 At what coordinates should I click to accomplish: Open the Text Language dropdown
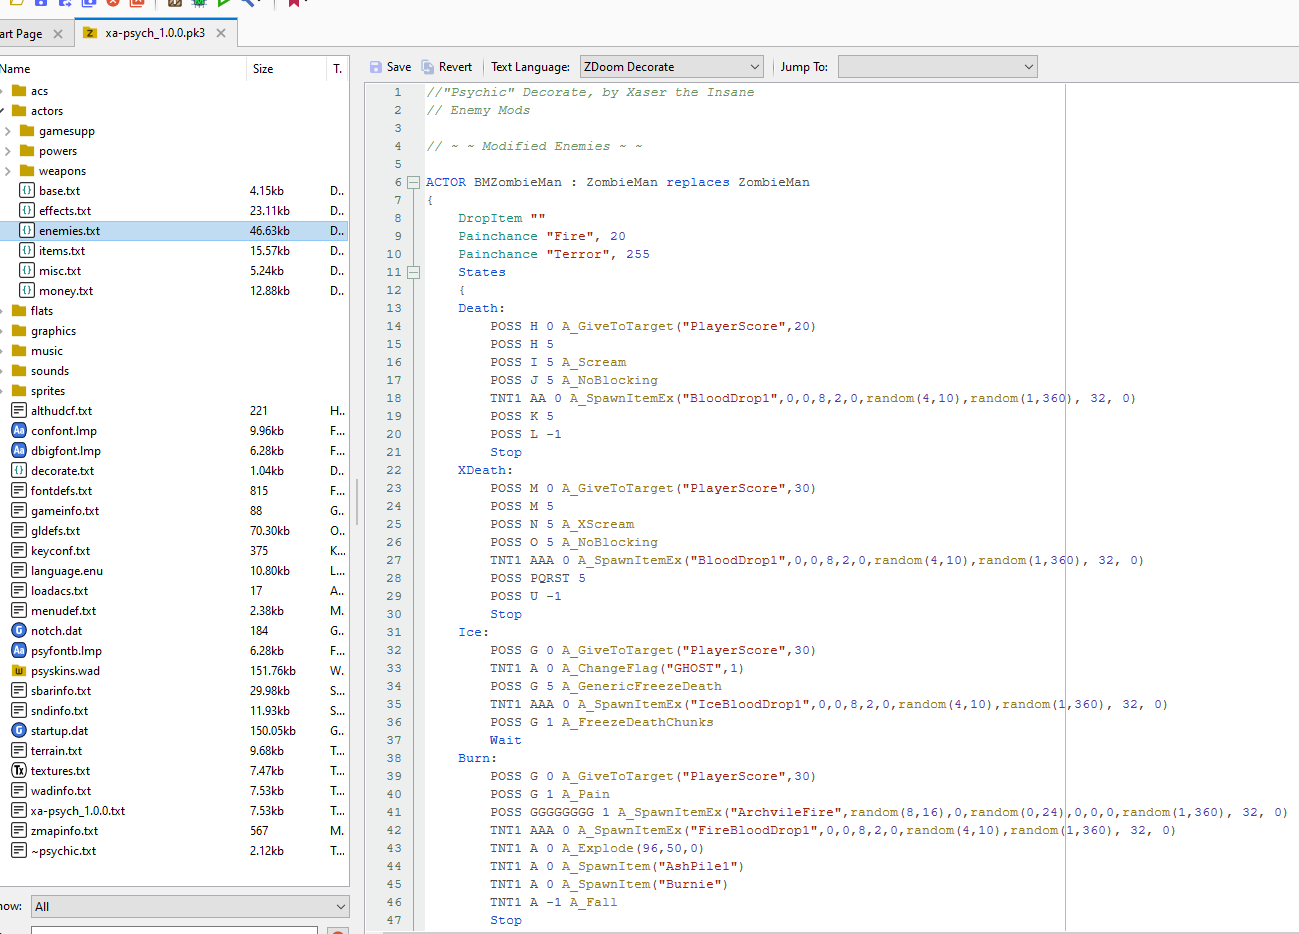(x=671, y=67)
